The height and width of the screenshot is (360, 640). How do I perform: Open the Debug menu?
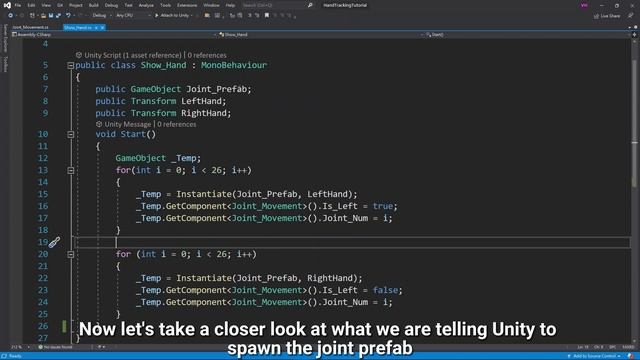111,5
